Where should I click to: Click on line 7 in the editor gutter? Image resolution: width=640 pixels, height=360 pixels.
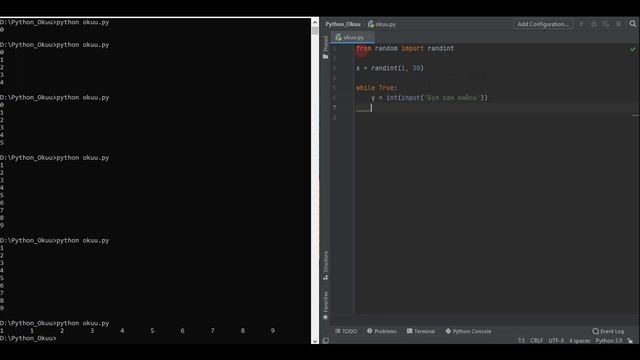(334, 108)
